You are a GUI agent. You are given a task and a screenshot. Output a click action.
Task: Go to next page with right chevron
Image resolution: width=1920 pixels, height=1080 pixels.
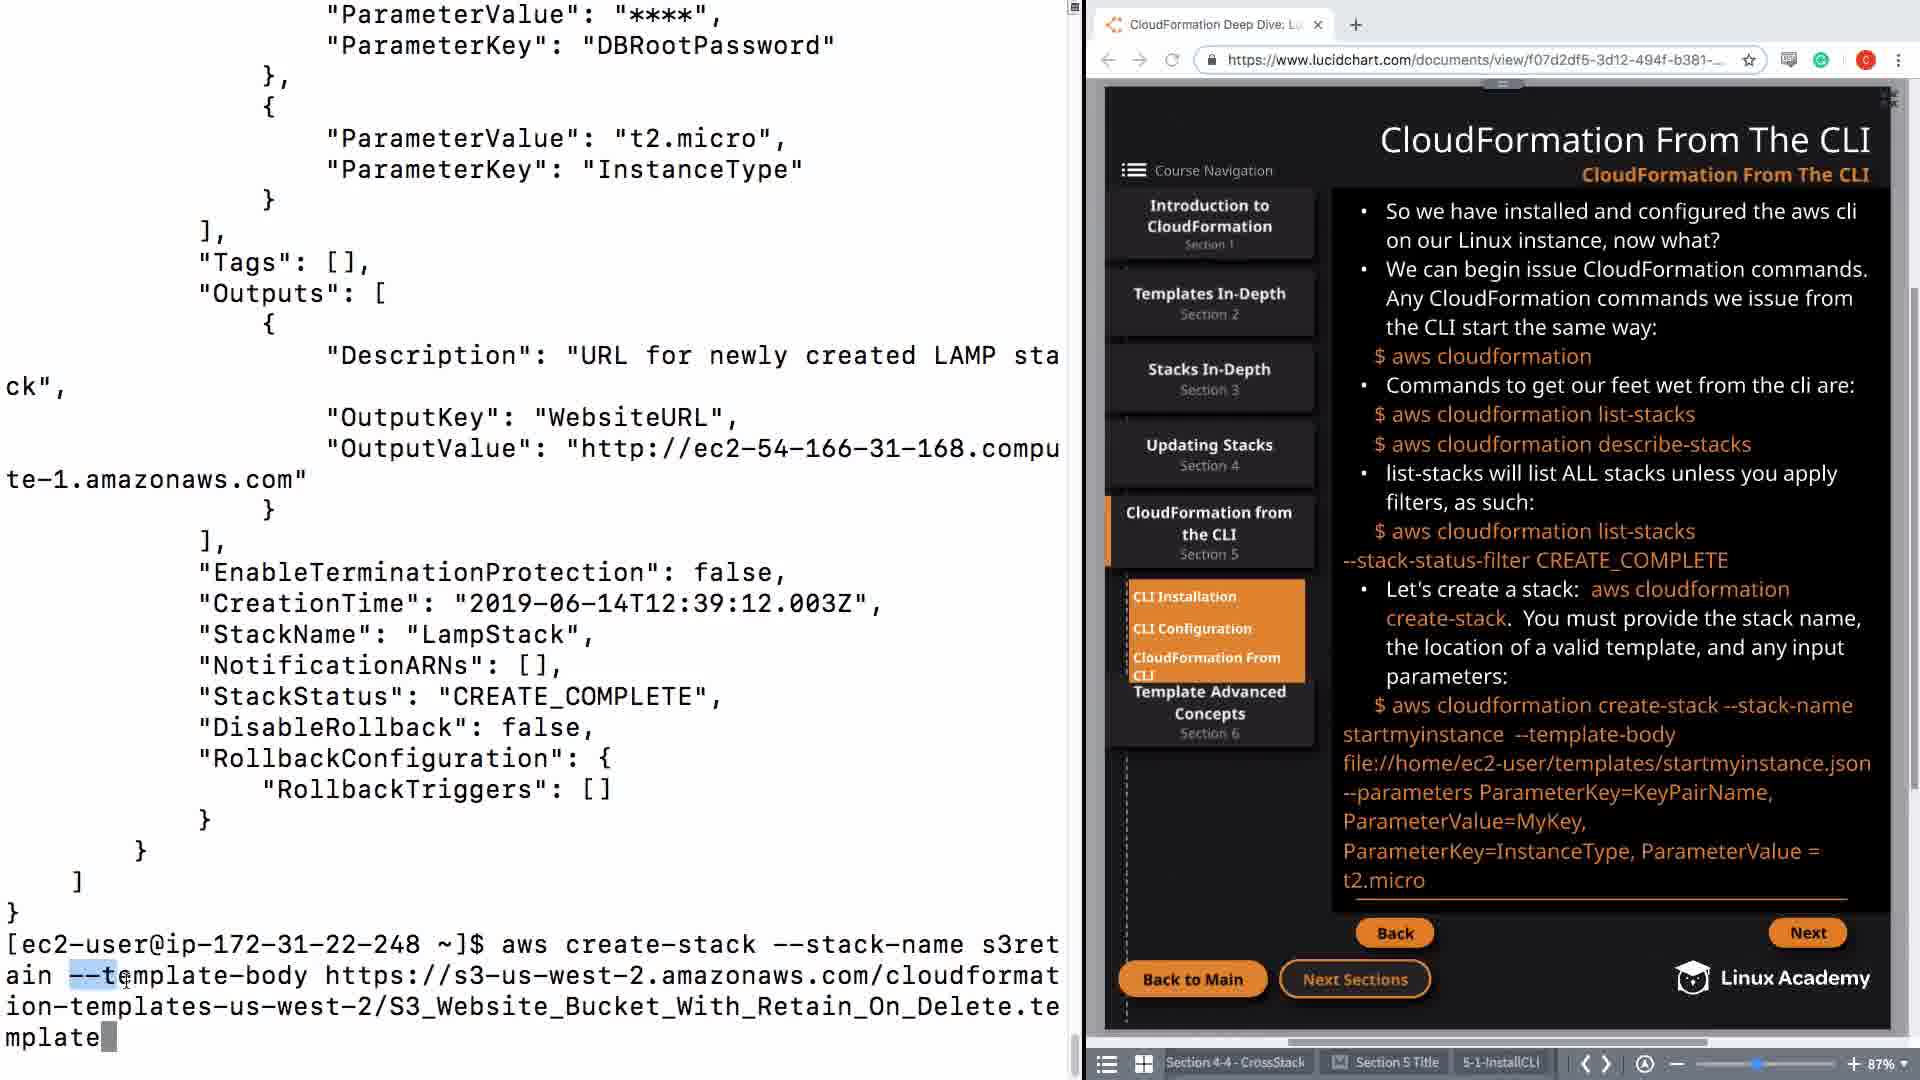[x=1607, y=1064]
